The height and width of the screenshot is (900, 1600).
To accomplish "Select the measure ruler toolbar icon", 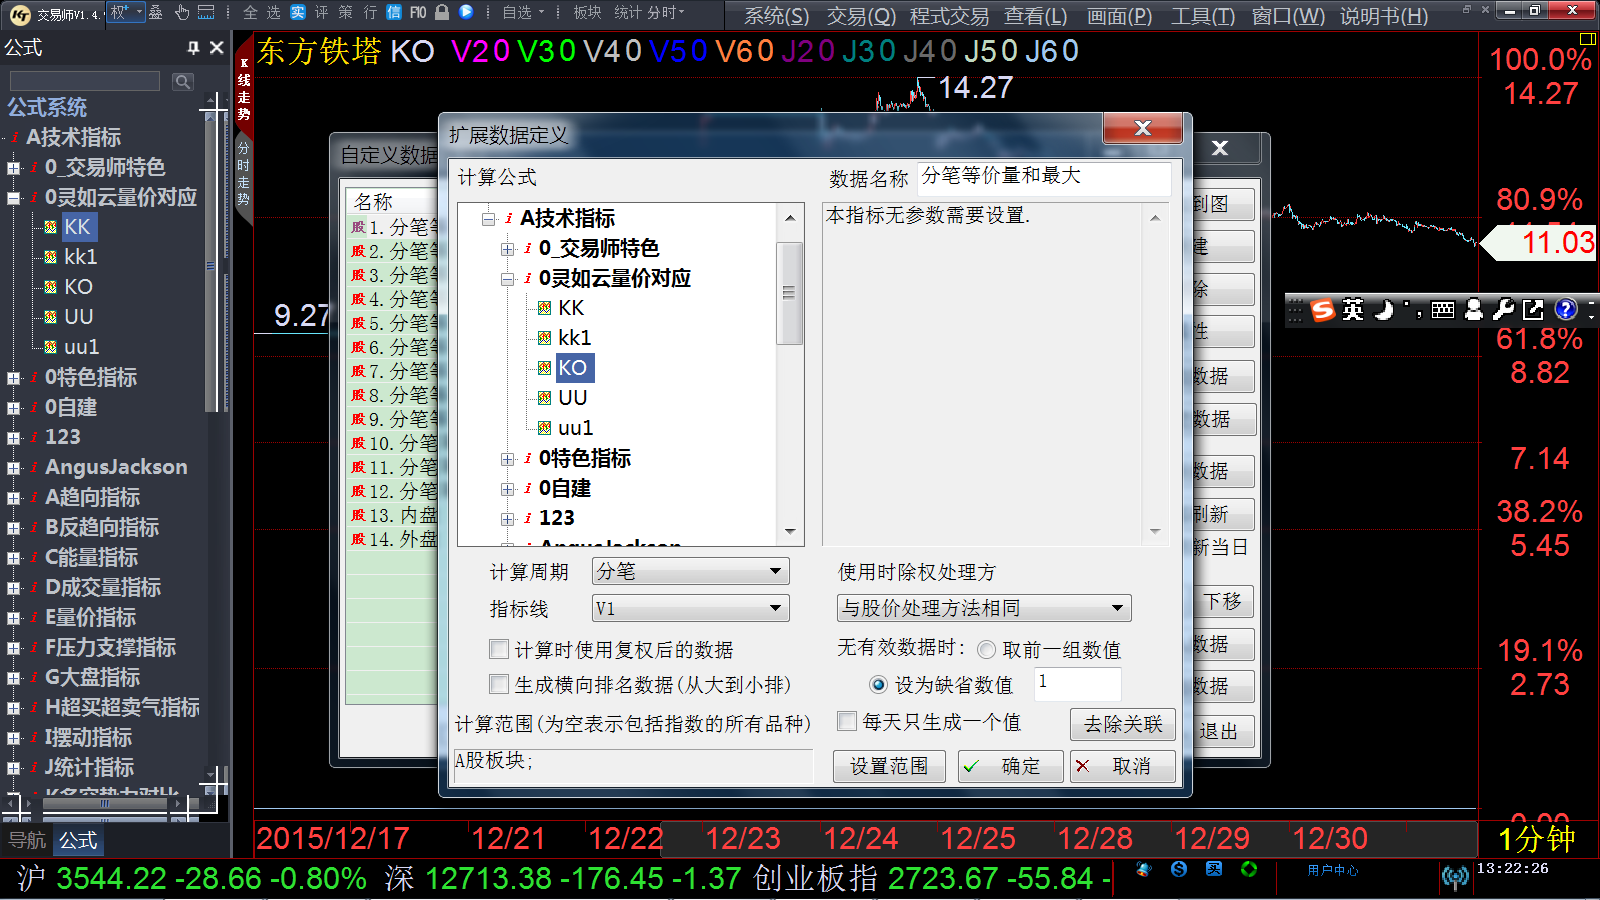I will click(206, 13).
